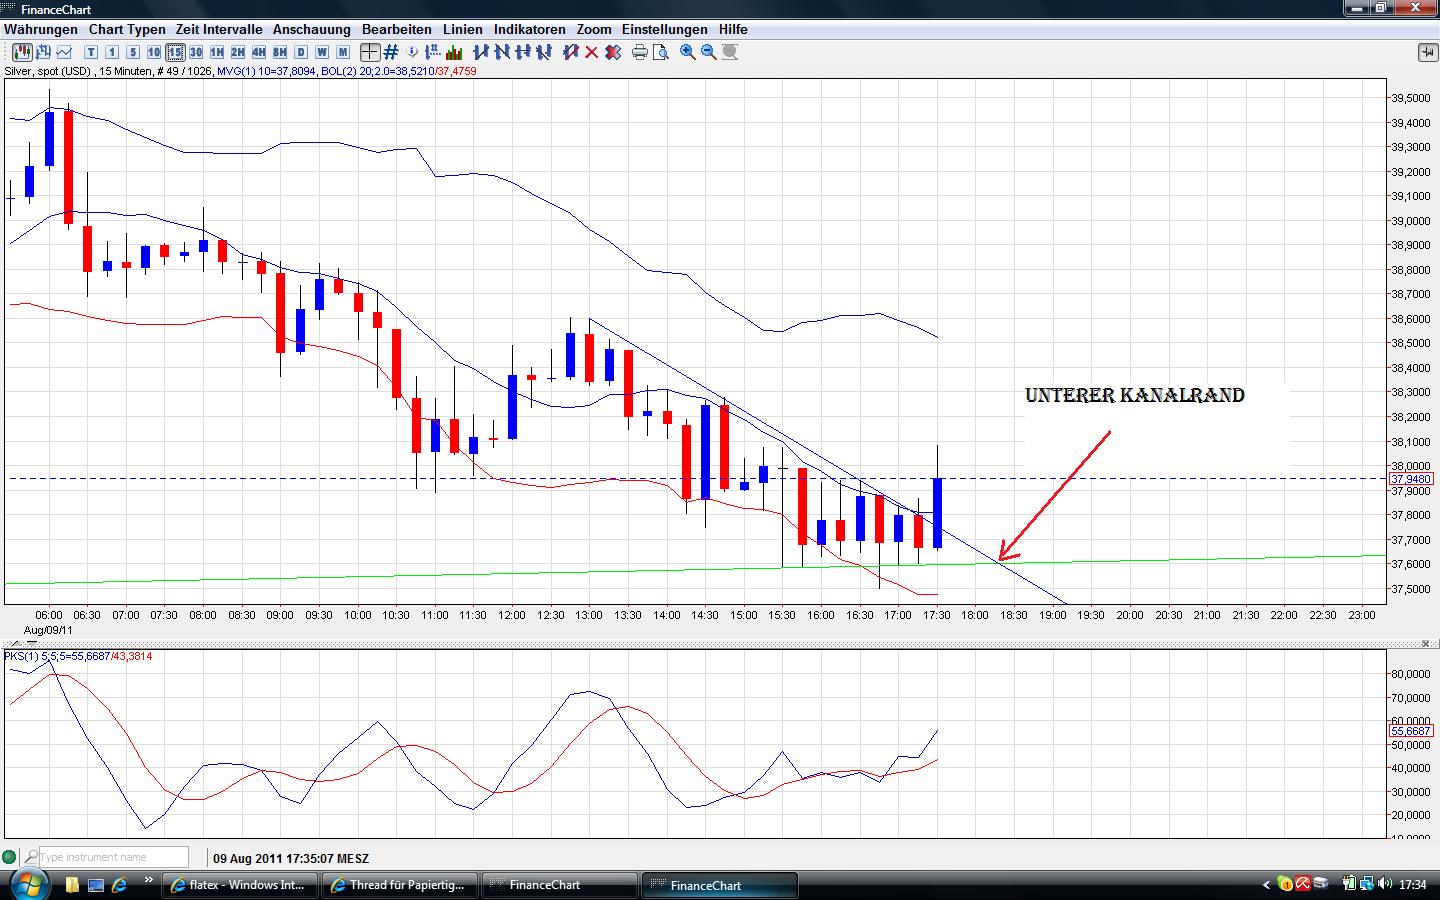
Task: Open the Zeit Intervalle menu
Action: 219,30
